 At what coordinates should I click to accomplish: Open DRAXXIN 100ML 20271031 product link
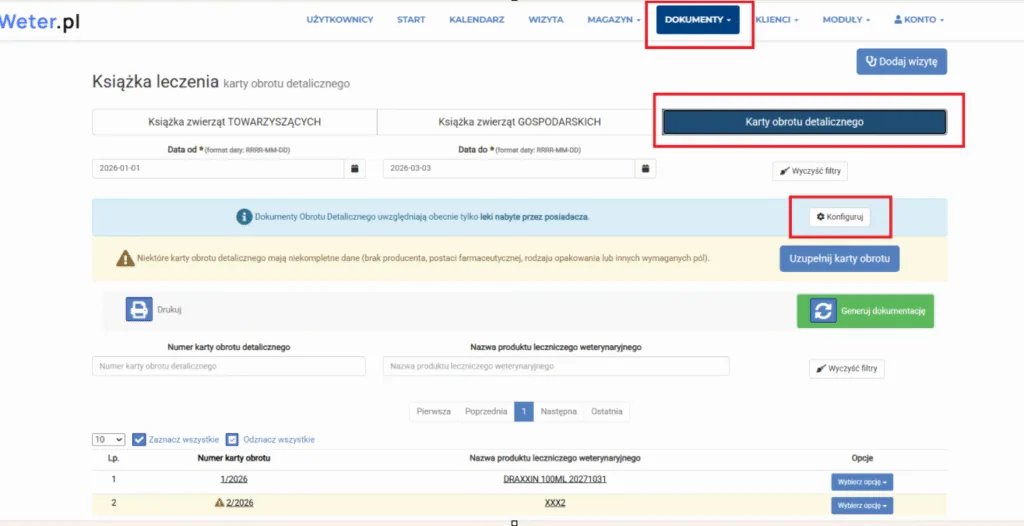tap(555, 479)
